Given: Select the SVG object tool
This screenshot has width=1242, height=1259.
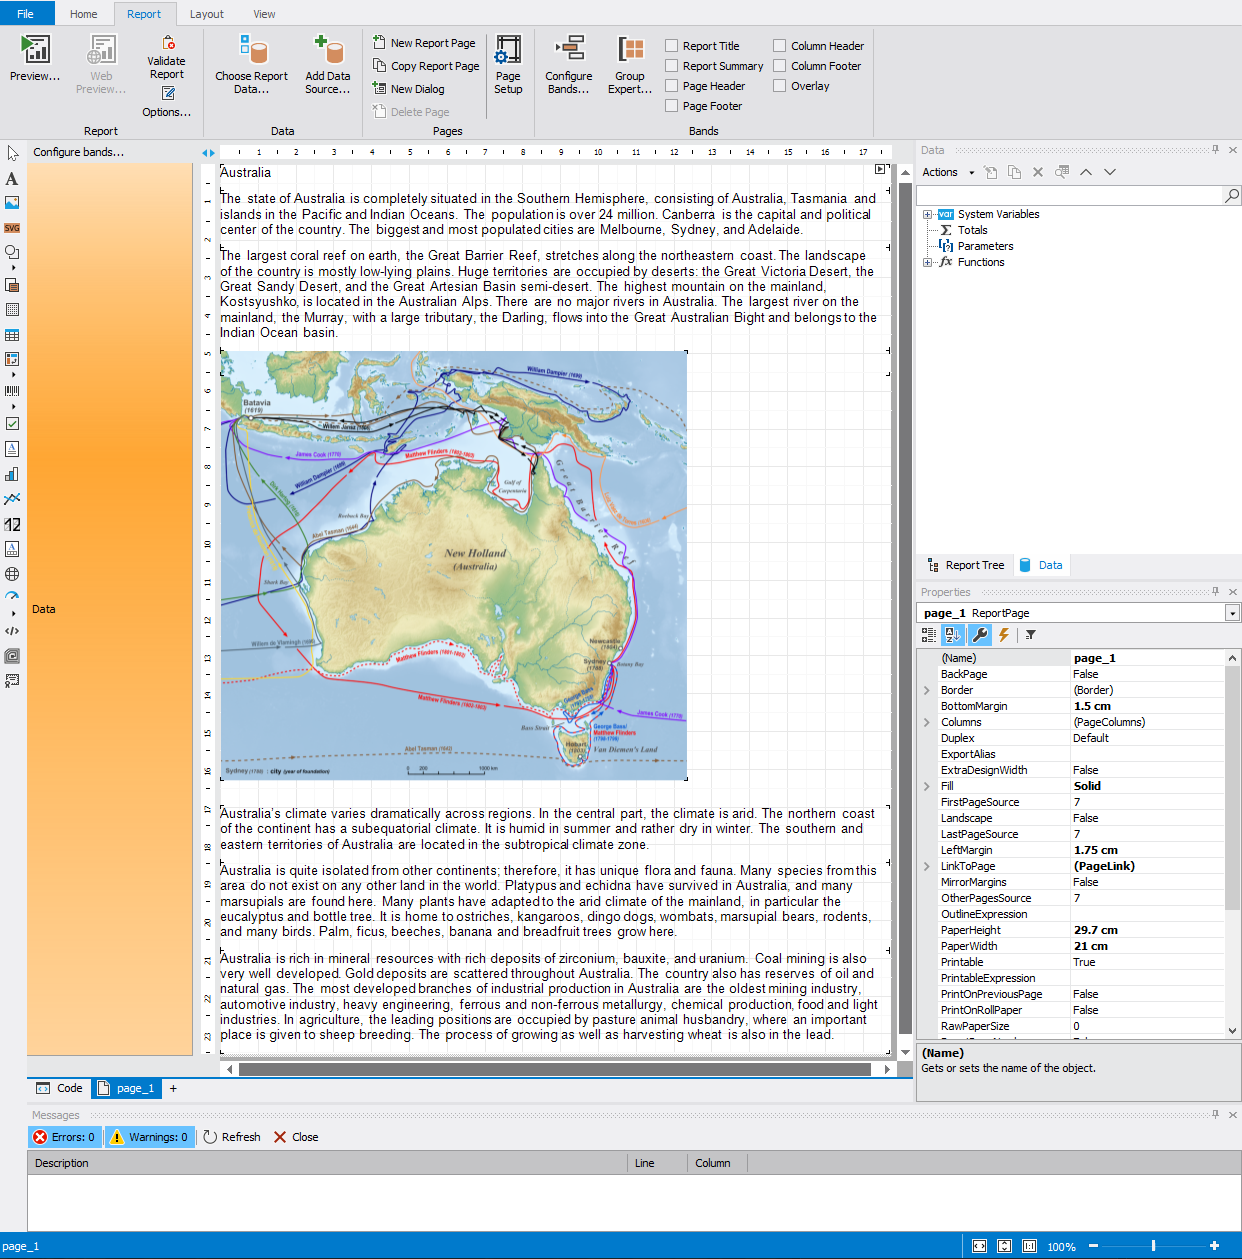Looking at the screenshot, I should [12, 228].
